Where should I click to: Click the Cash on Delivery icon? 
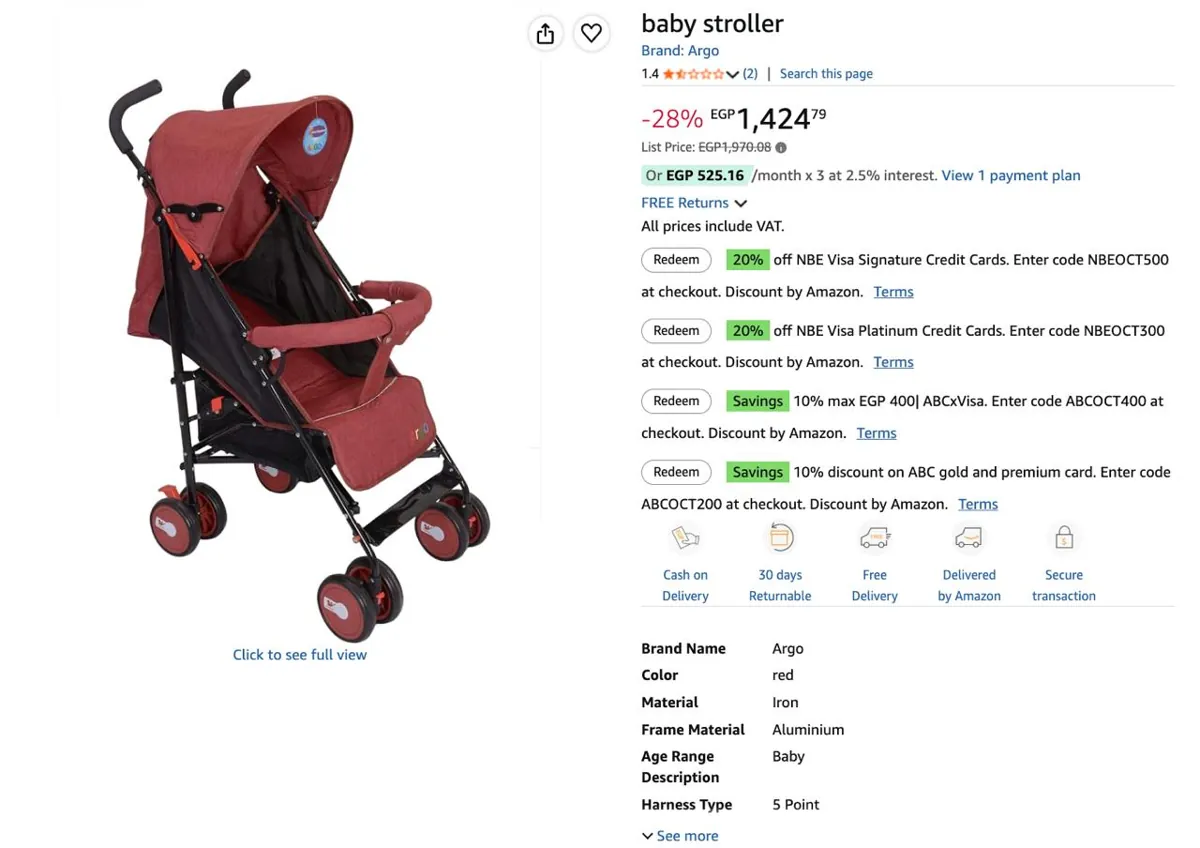click(685, 538)
